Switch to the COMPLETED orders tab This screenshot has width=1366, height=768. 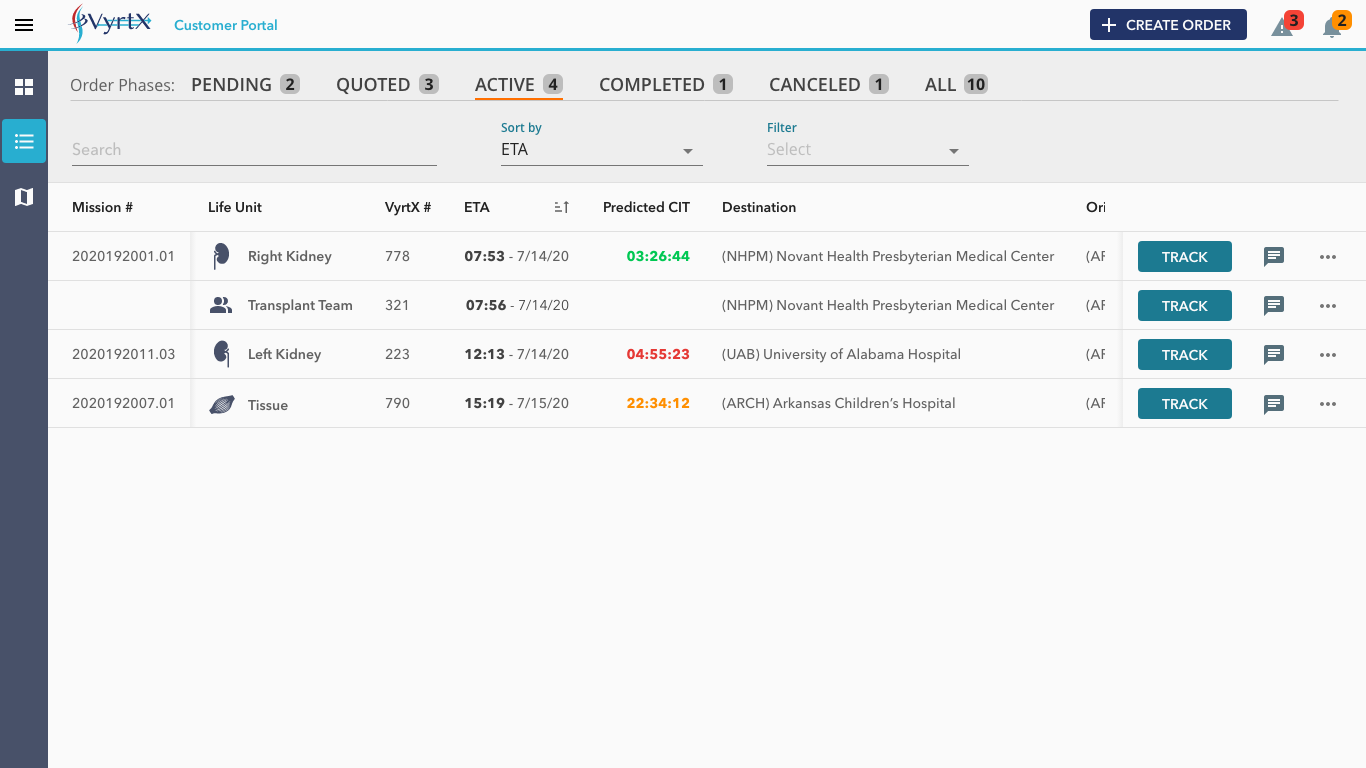tap(665, 85)
